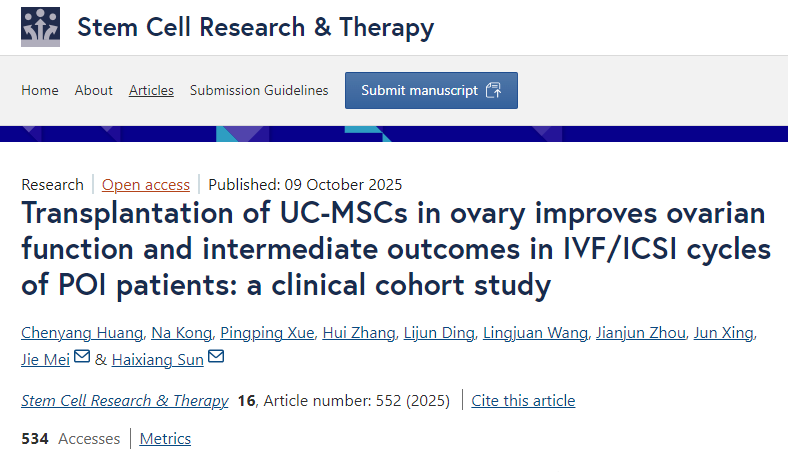Screen dimensions: 788x476
Task: Click the Stem Cell Research journal logo icon
Action: (x=40, y=27)
